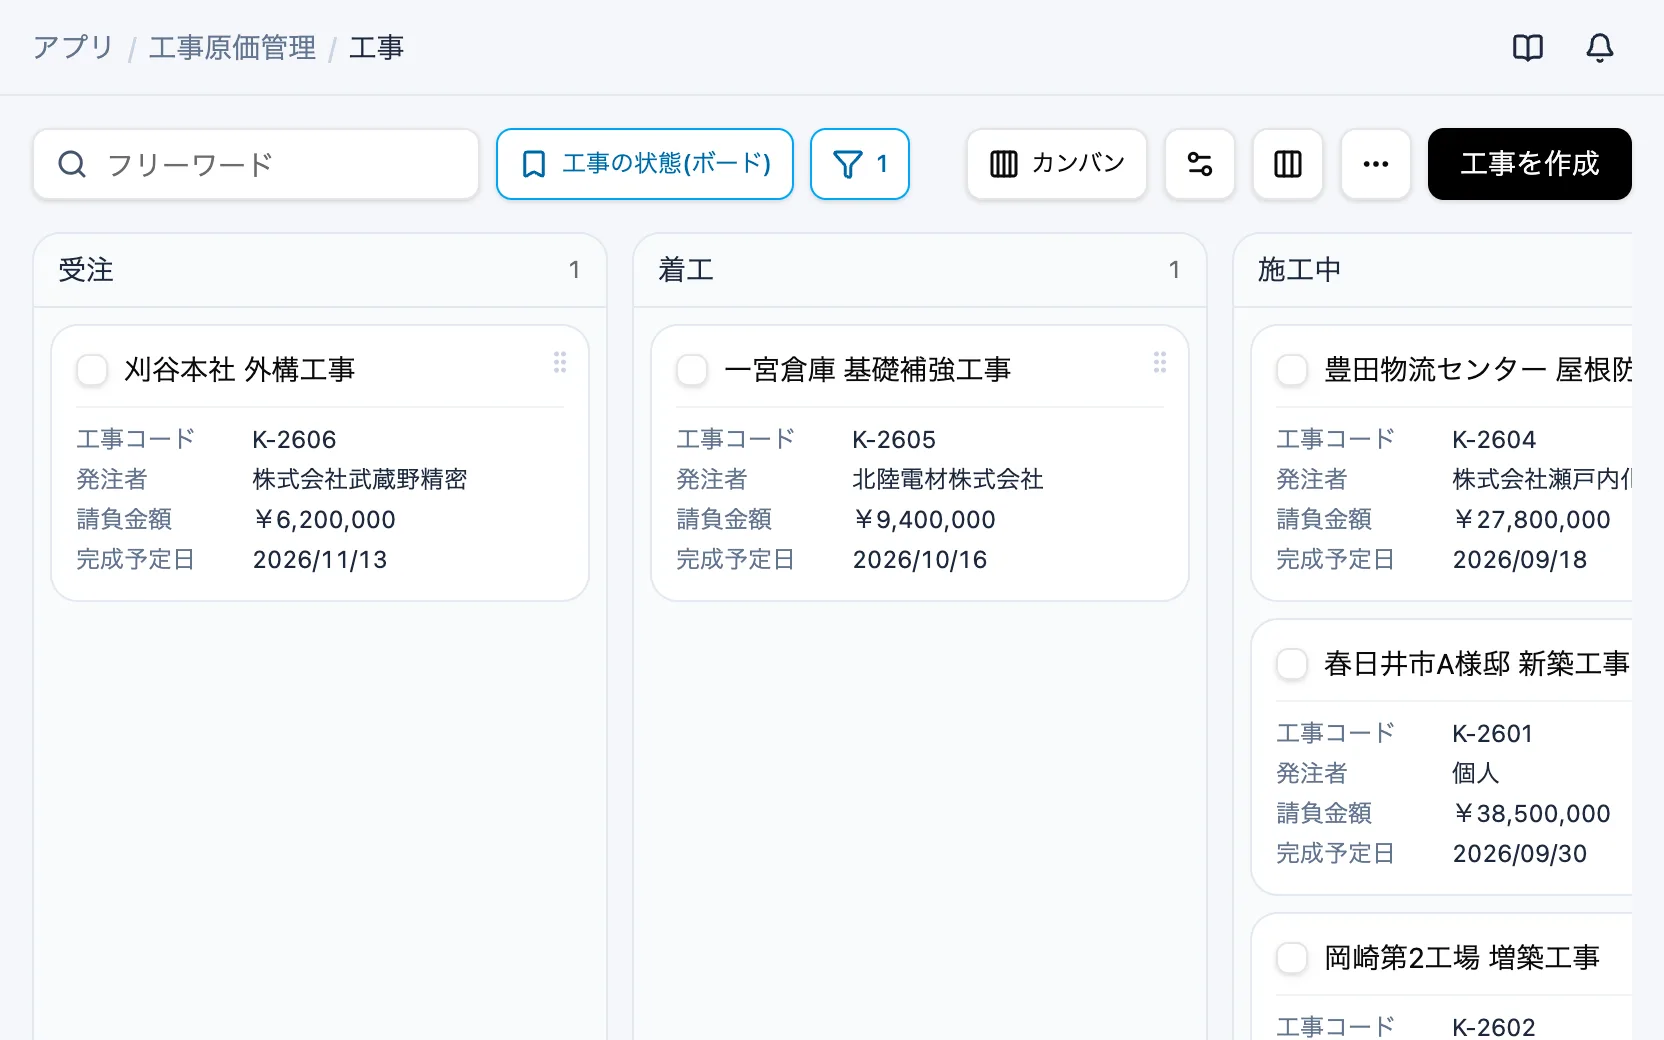Screen dimensions: 1664x1040
Task: Open the 一宮倉庫 基礎補強工事 card title
Action: (x=868, y=370)
